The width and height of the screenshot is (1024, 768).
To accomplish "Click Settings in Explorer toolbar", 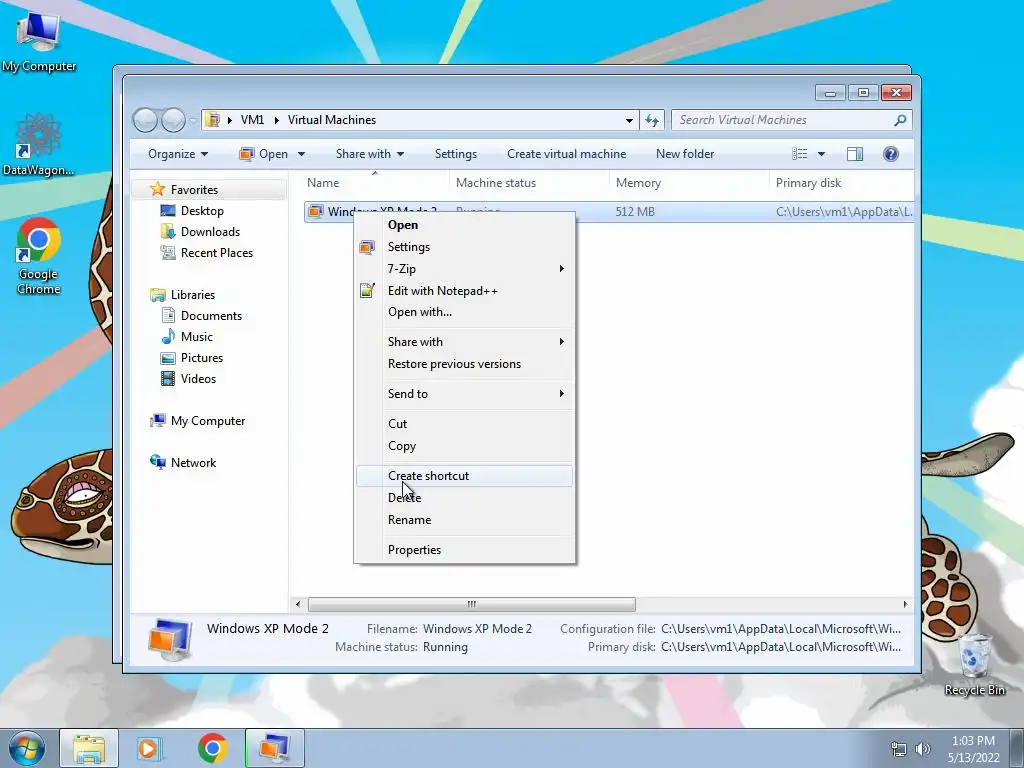I will 456,154.
